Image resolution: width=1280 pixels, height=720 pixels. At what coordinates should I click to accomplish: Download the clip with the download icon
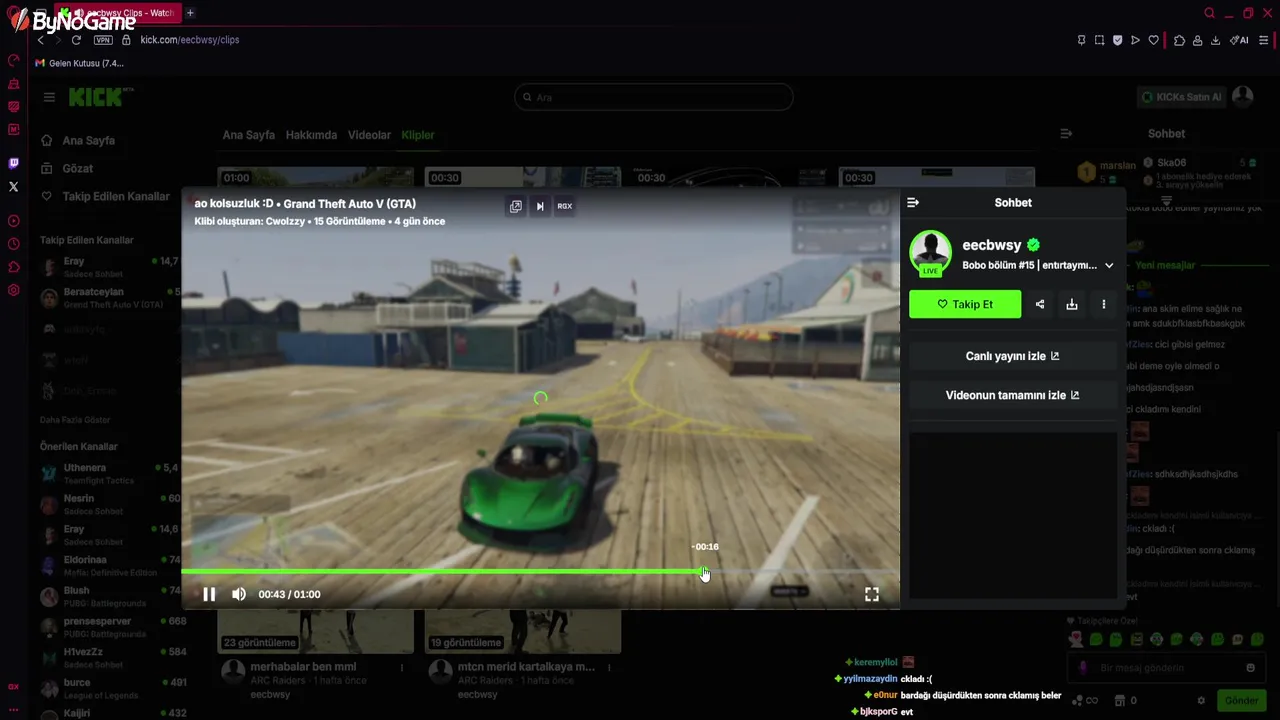1072,304
